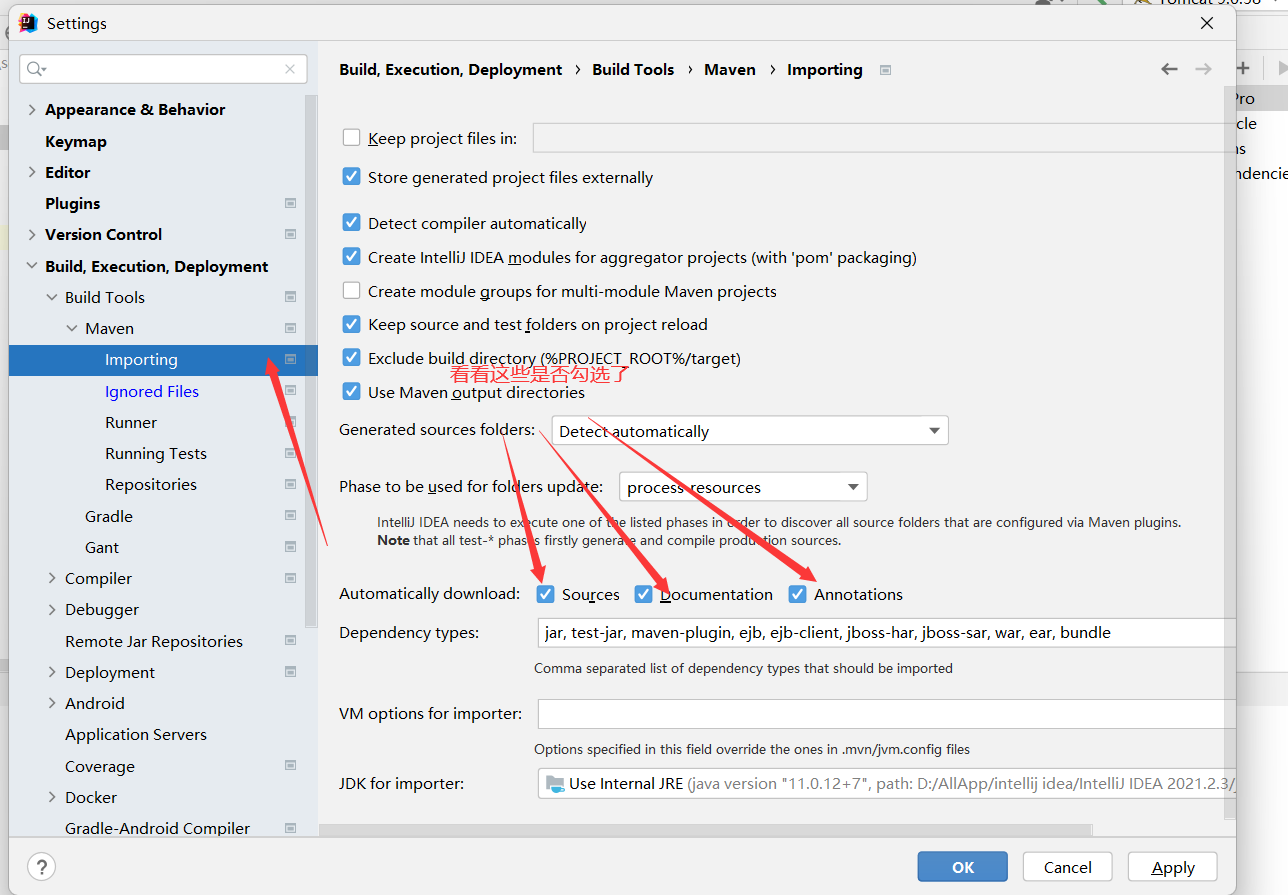Expand the Compiler node
Image resolution: width=1288 pixels, height=895 pixels.
pyautogui.click(x=52, y=578)
